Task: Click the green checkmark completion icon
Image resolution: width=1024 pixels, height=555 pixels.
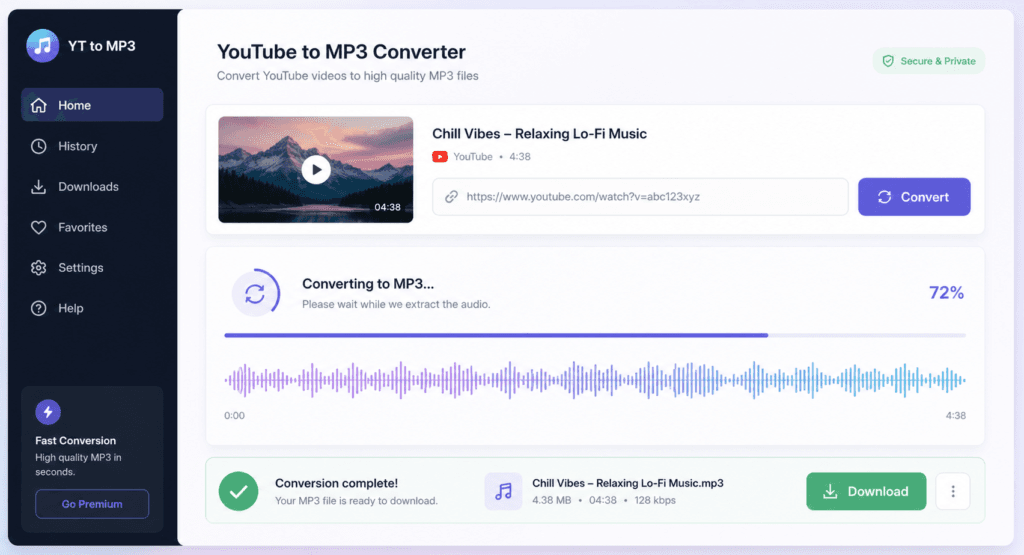Action: coord(238,491)
